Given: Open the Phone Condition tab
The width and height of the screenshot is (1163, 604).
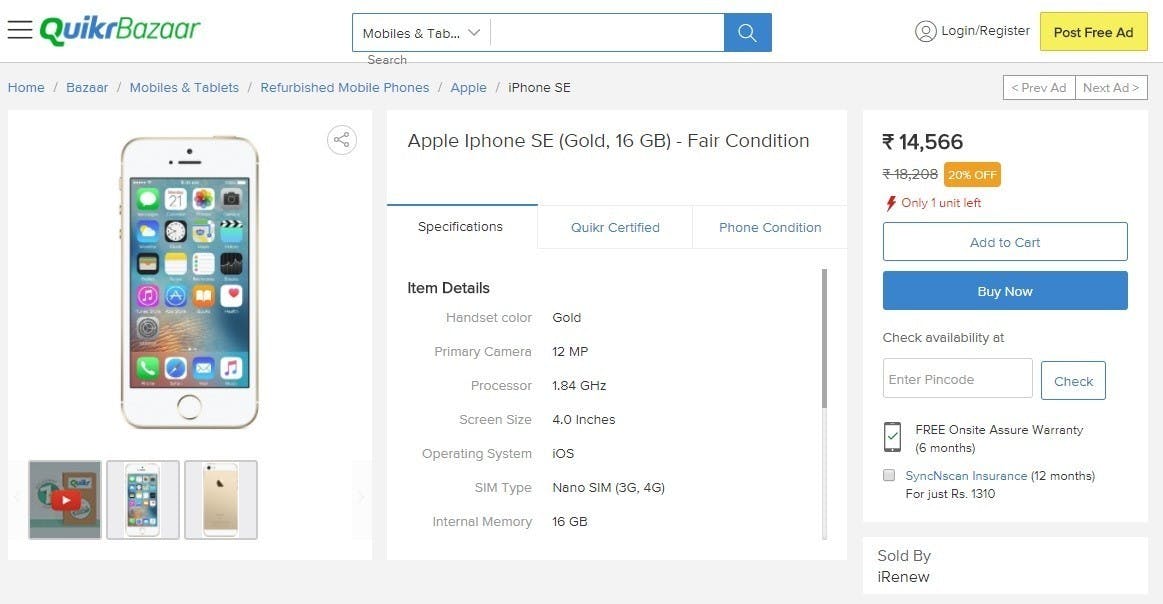Looking at the screenshot, I should coord(770,227).
